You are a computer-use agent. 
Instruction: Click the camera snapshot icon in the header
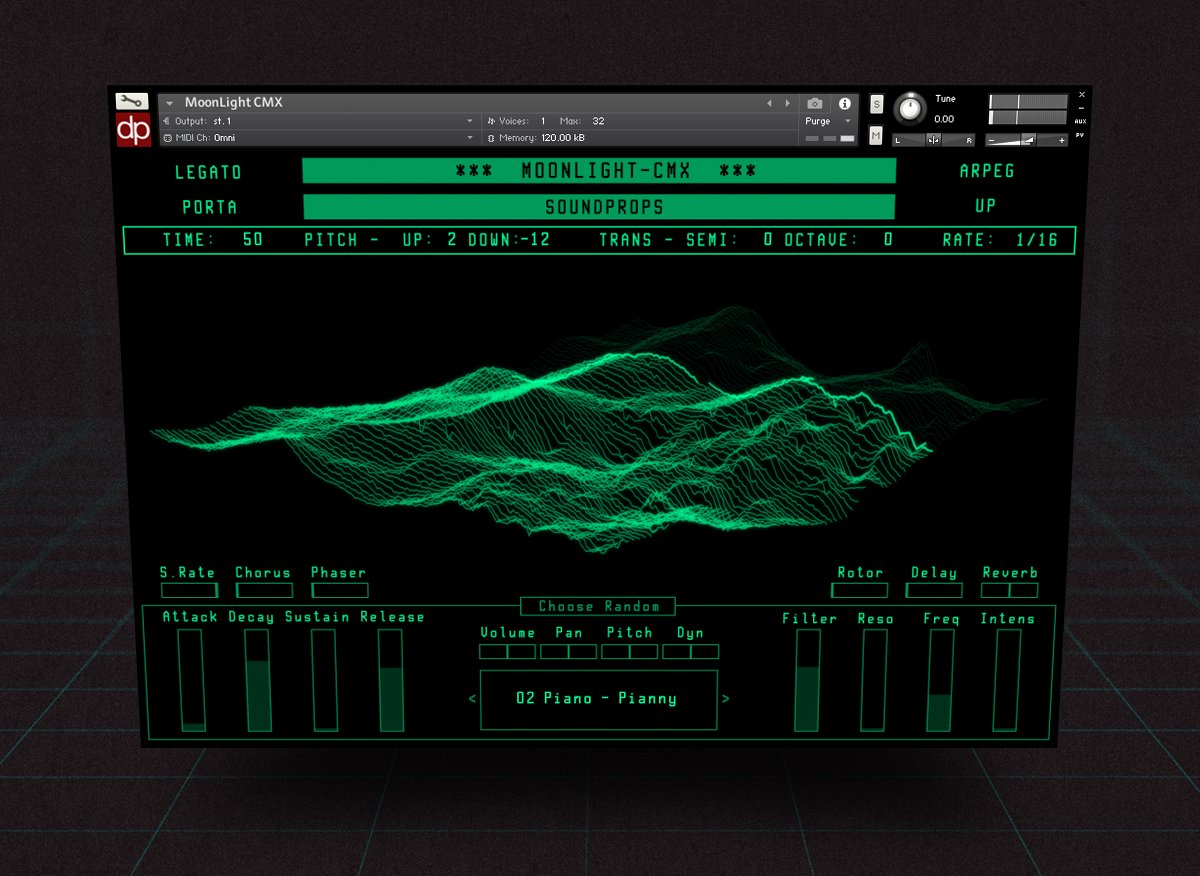816,103
